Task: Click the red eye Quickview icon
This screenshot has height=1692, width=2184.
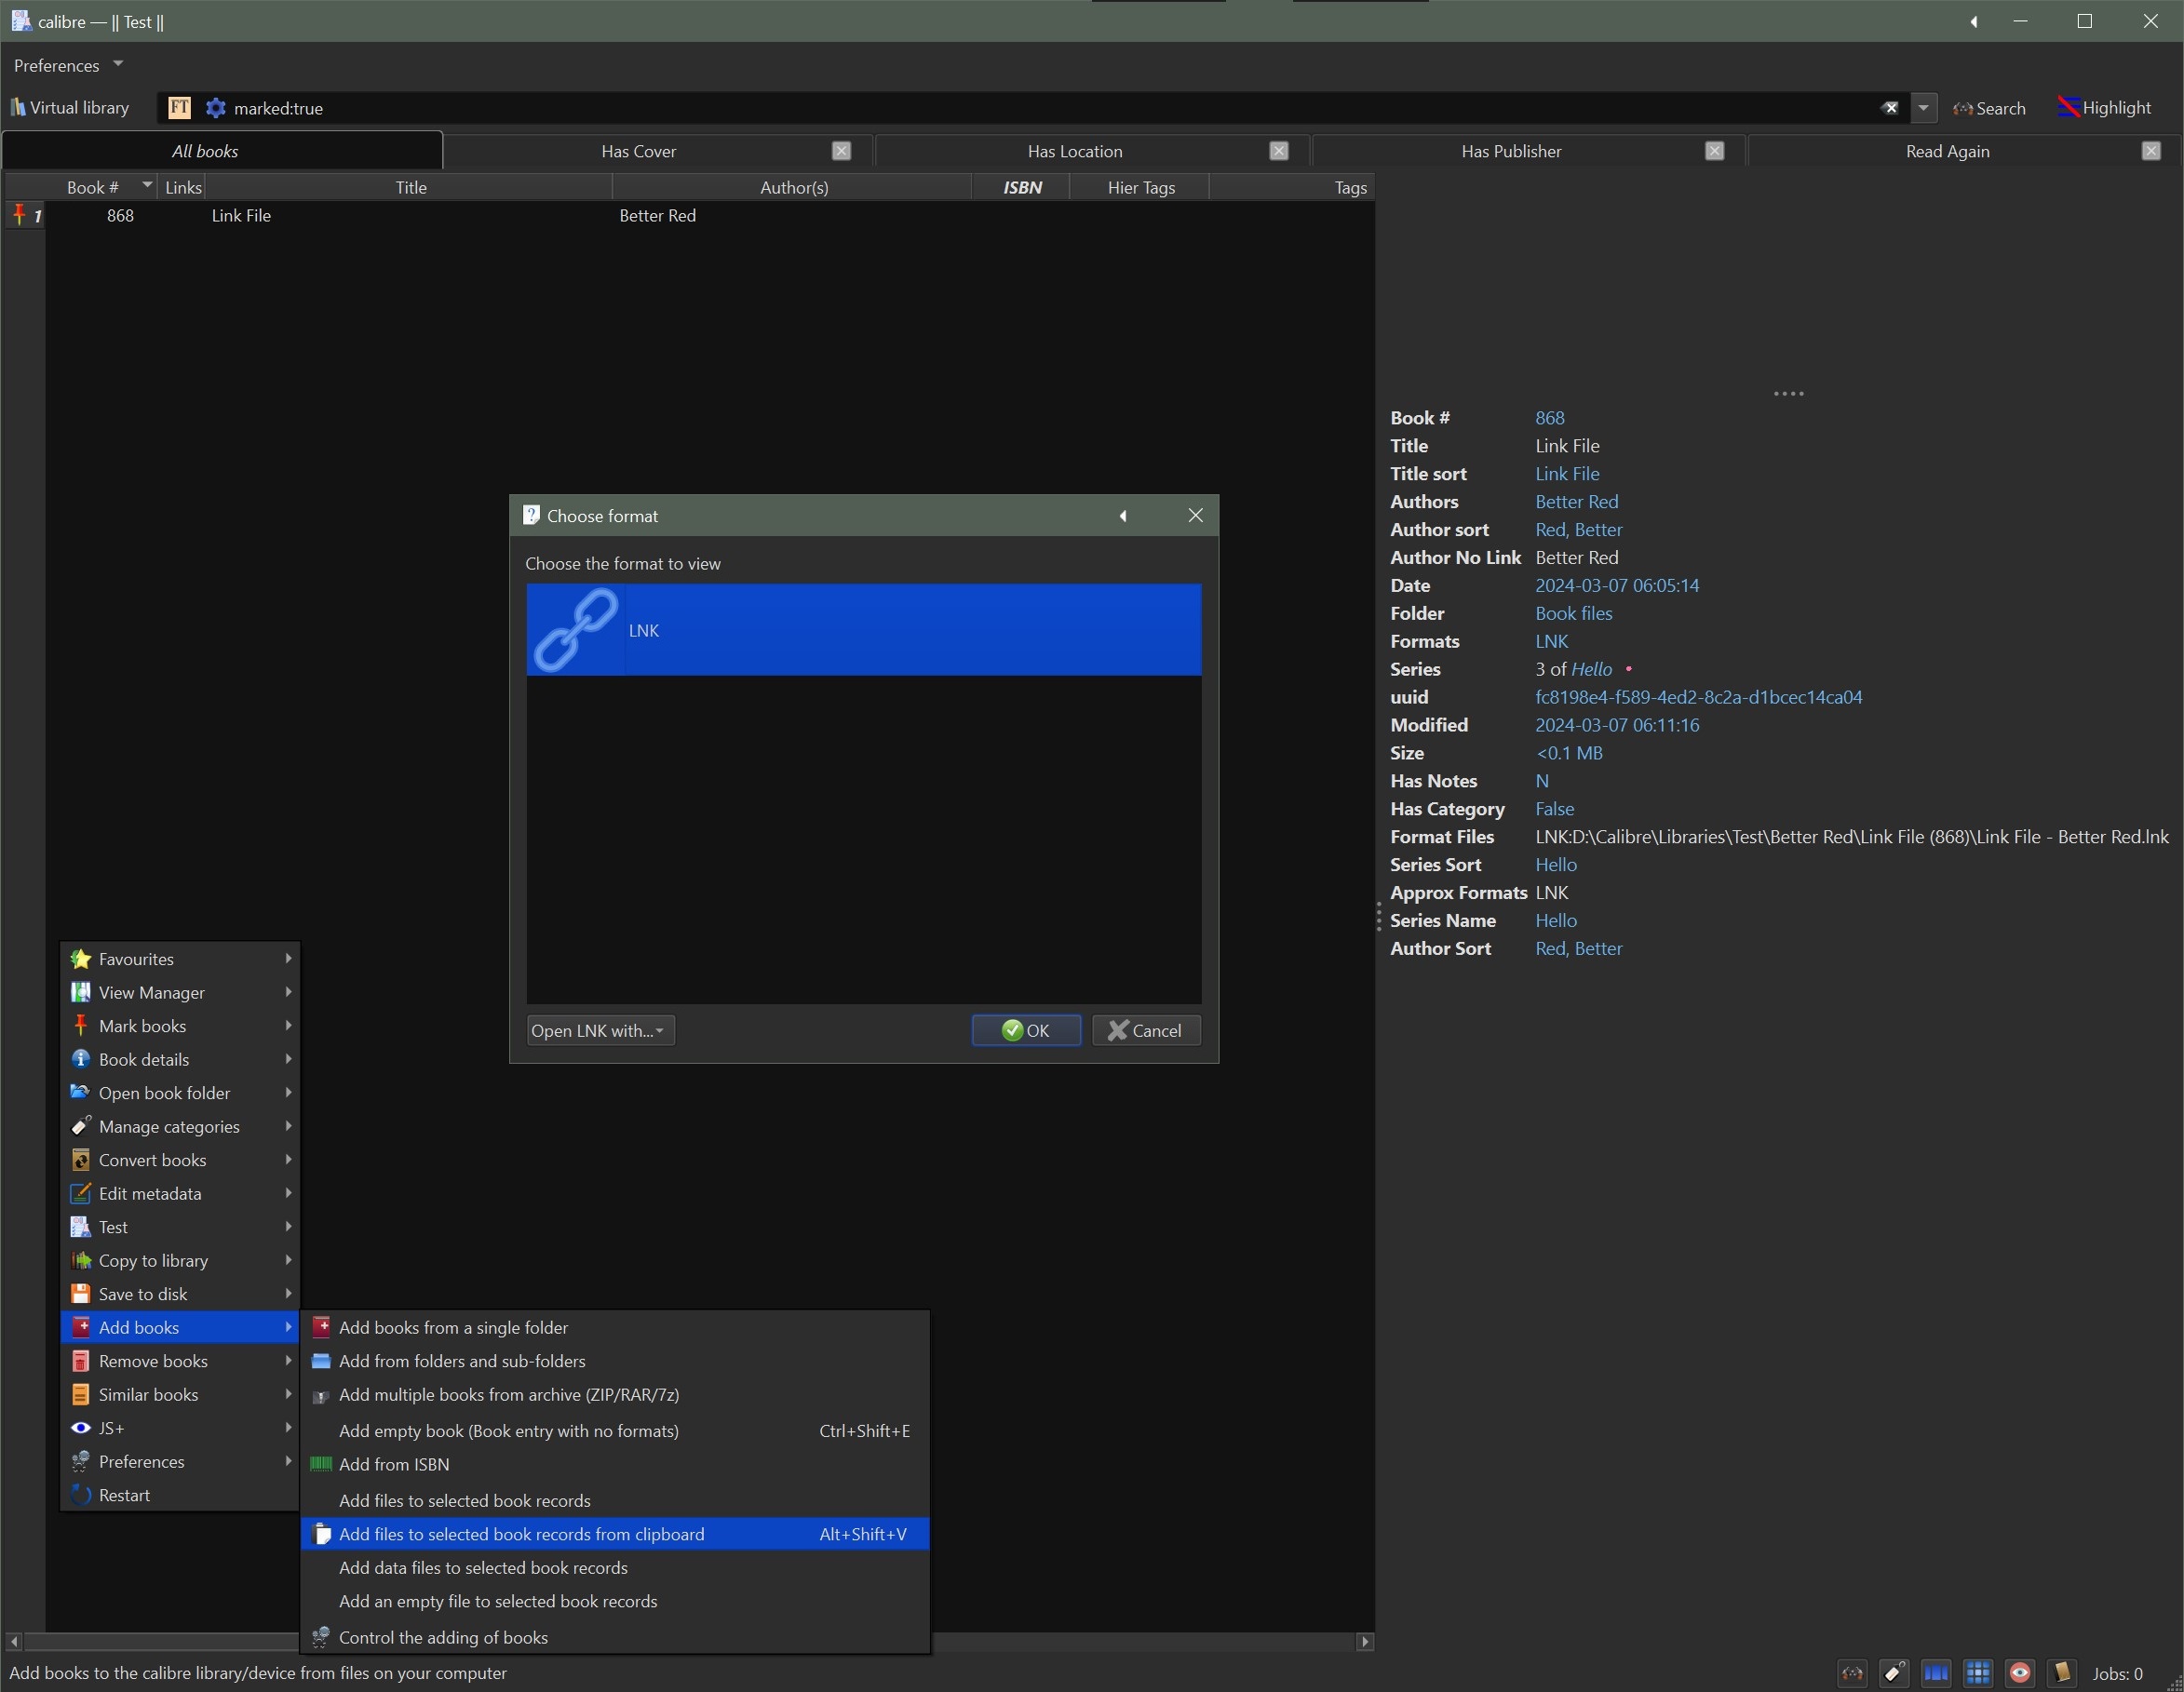Action: pyautogui.click(x=2019, y=1673)
